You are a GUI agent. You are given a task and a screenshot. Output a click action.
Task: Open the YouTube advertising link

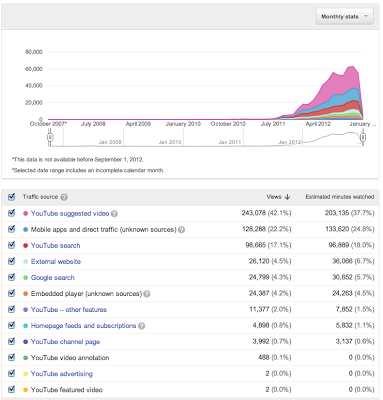pos(62,374)
